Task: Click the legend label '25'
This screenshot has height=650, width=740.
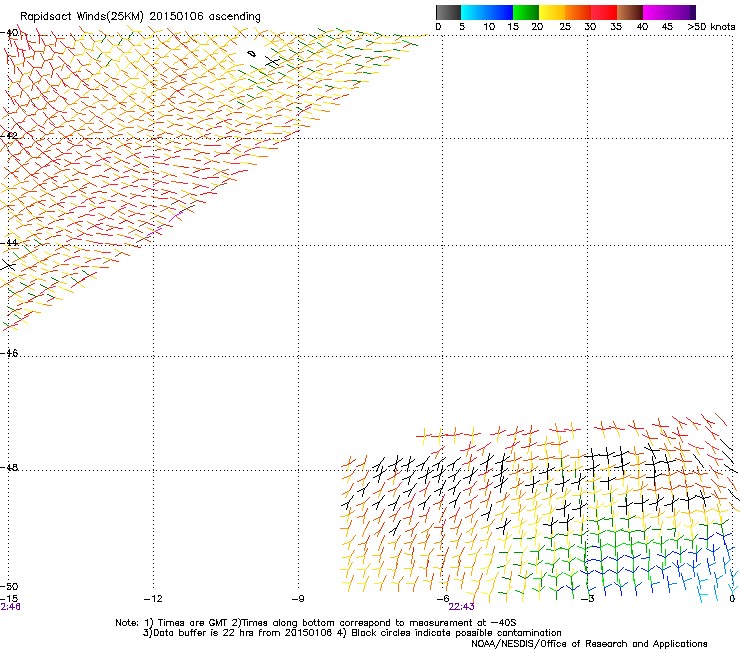Action: tap(565, 27)
